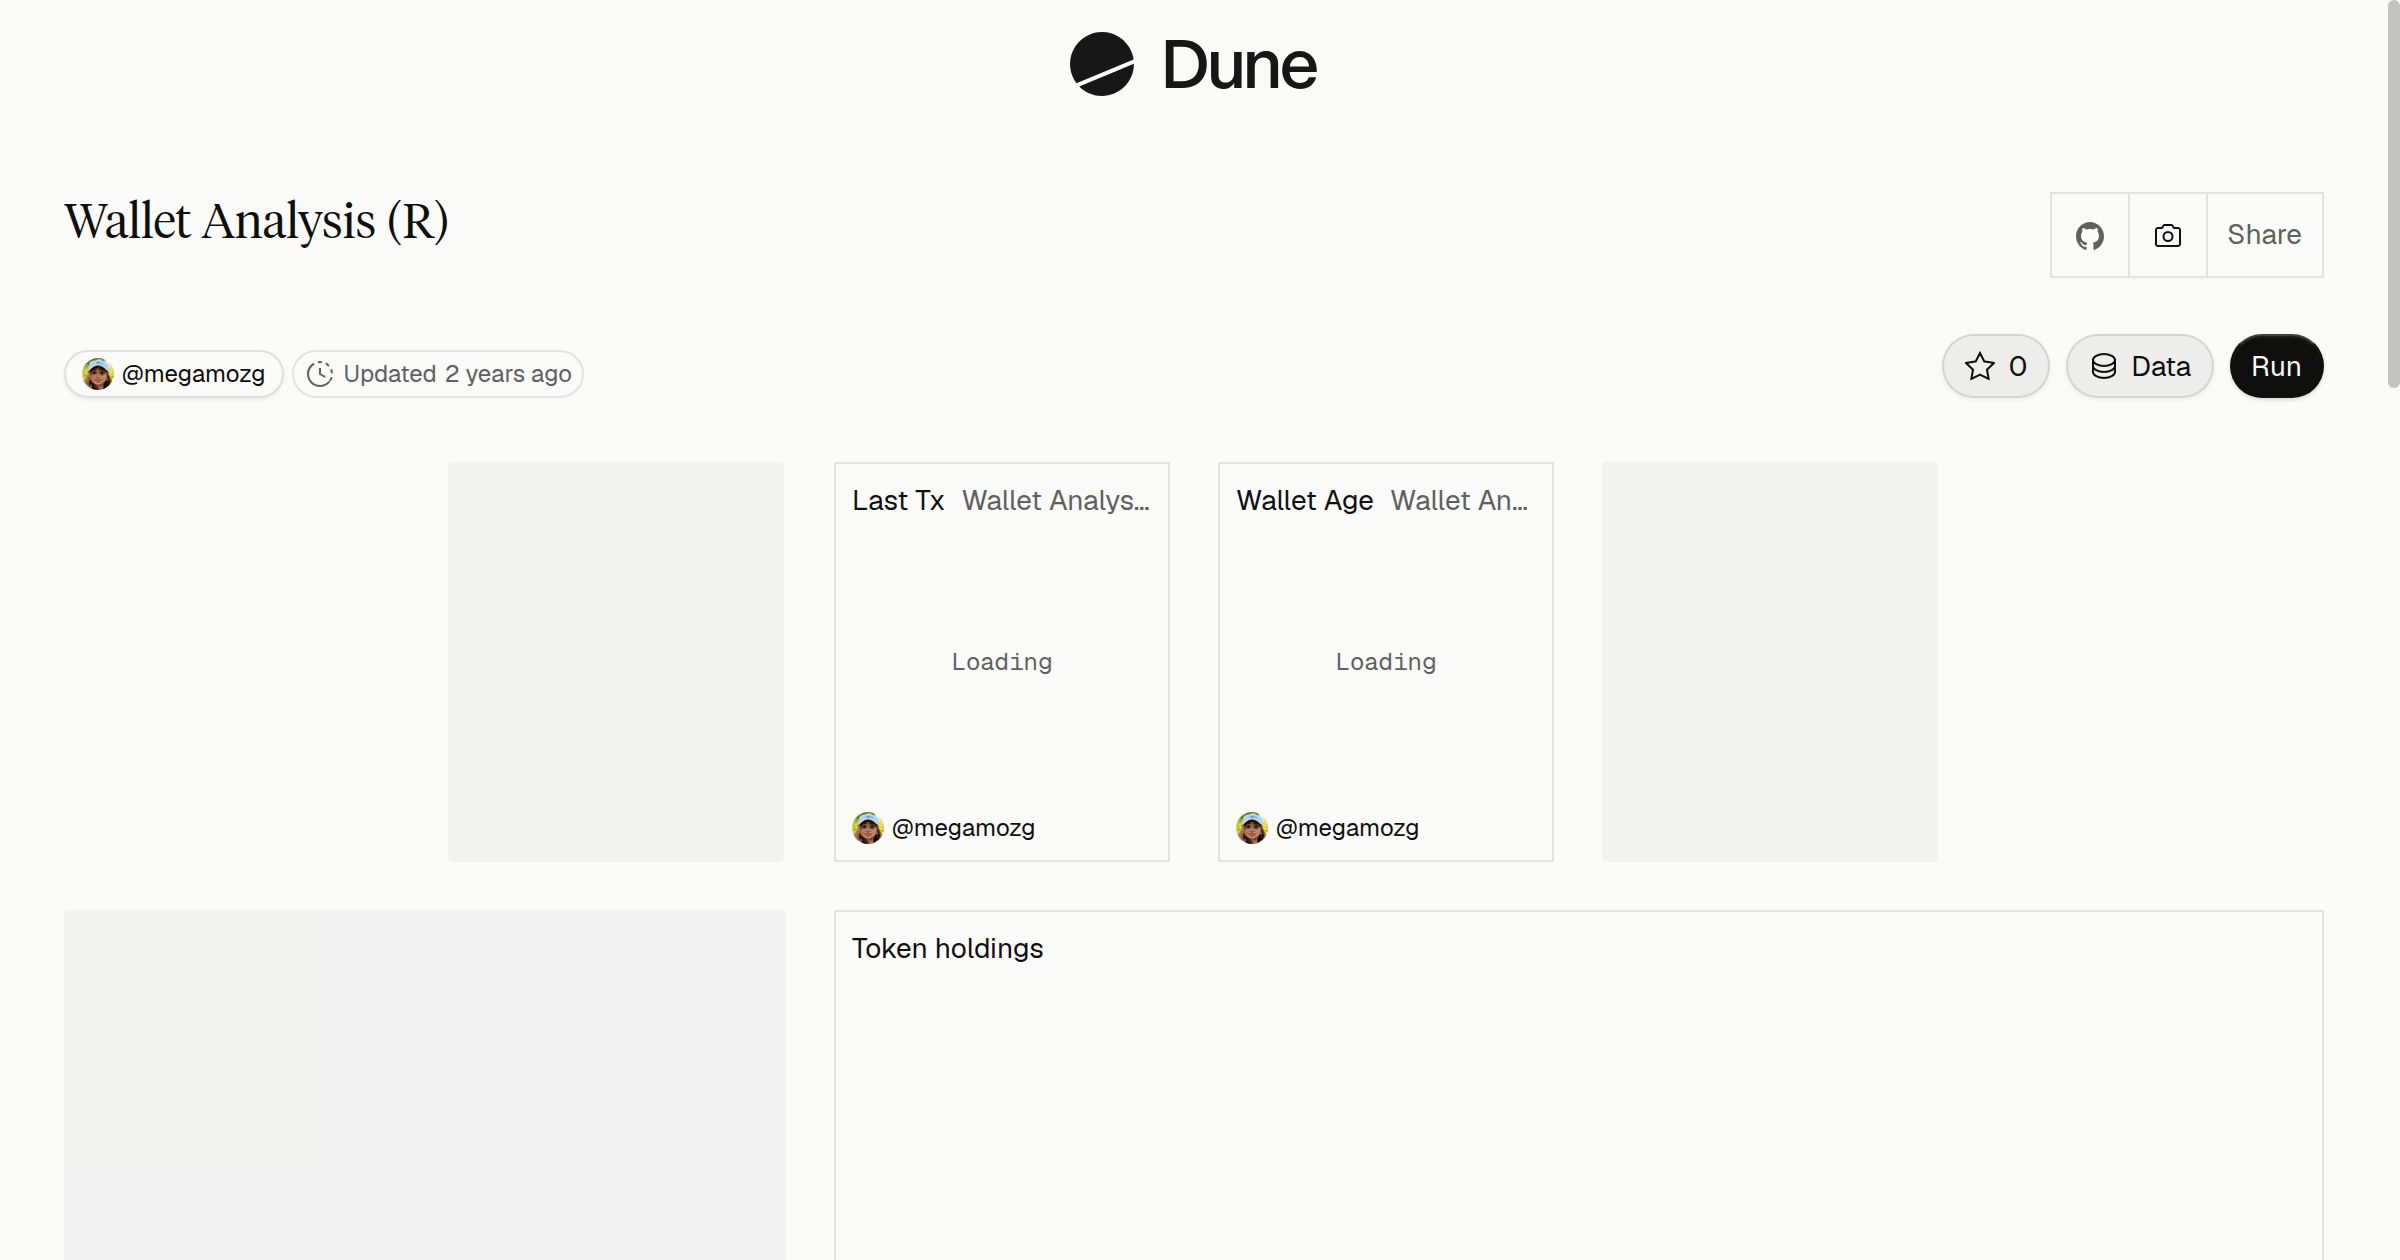This screenshot has width=2400, height=1260.
Task: Click the Updated 2 years ago badge
Action: point(438,374)
